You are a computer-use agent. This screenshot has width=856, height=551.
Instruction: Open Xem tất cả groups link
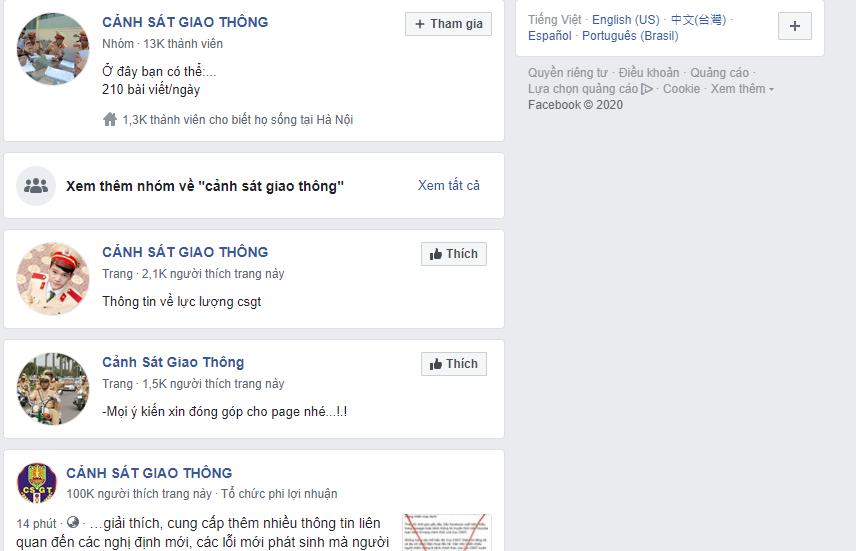pos(449,186)
